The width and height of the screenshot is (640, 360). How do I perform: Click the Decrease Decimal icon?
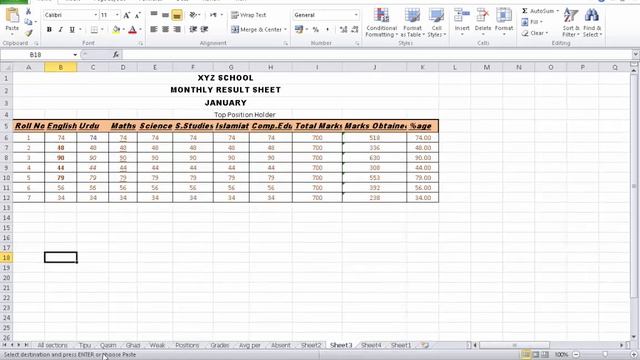[354, 29]
